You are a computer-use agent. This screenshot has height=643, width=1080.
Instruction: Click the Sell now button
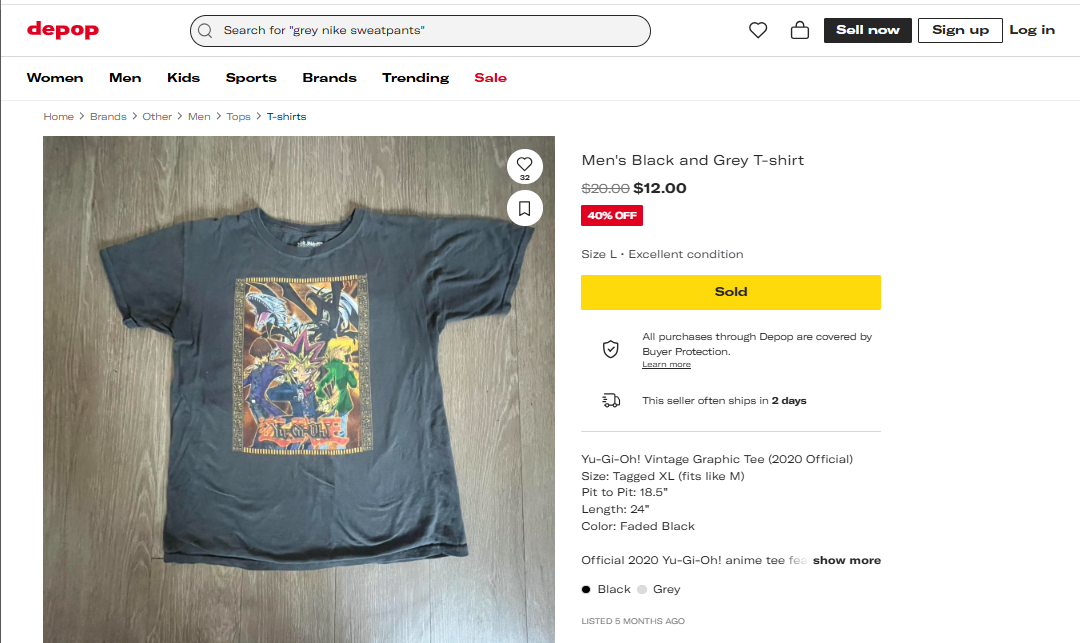coord(867,30)
